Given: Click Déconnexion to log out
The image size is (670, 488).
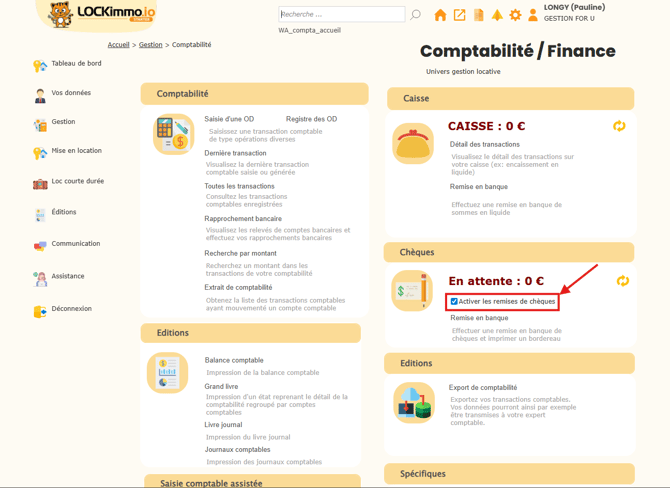Looking at the screenshot, I should [x=71, y=309].
